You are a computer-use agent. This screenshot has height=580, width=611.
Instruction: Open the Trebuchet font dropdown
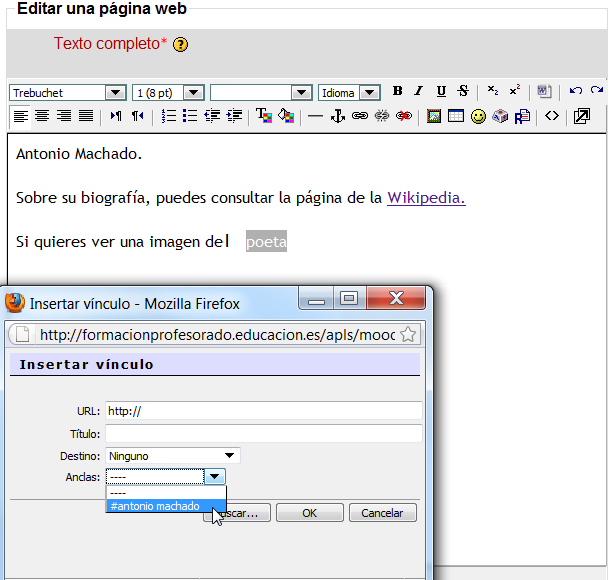click(x=67, y=92)
